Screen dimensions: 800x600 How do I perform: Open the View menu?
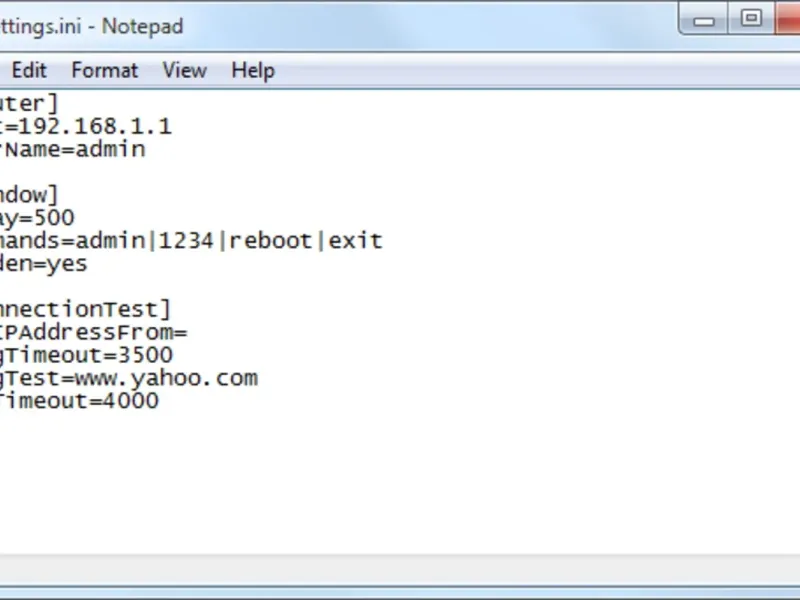point(184,70)
